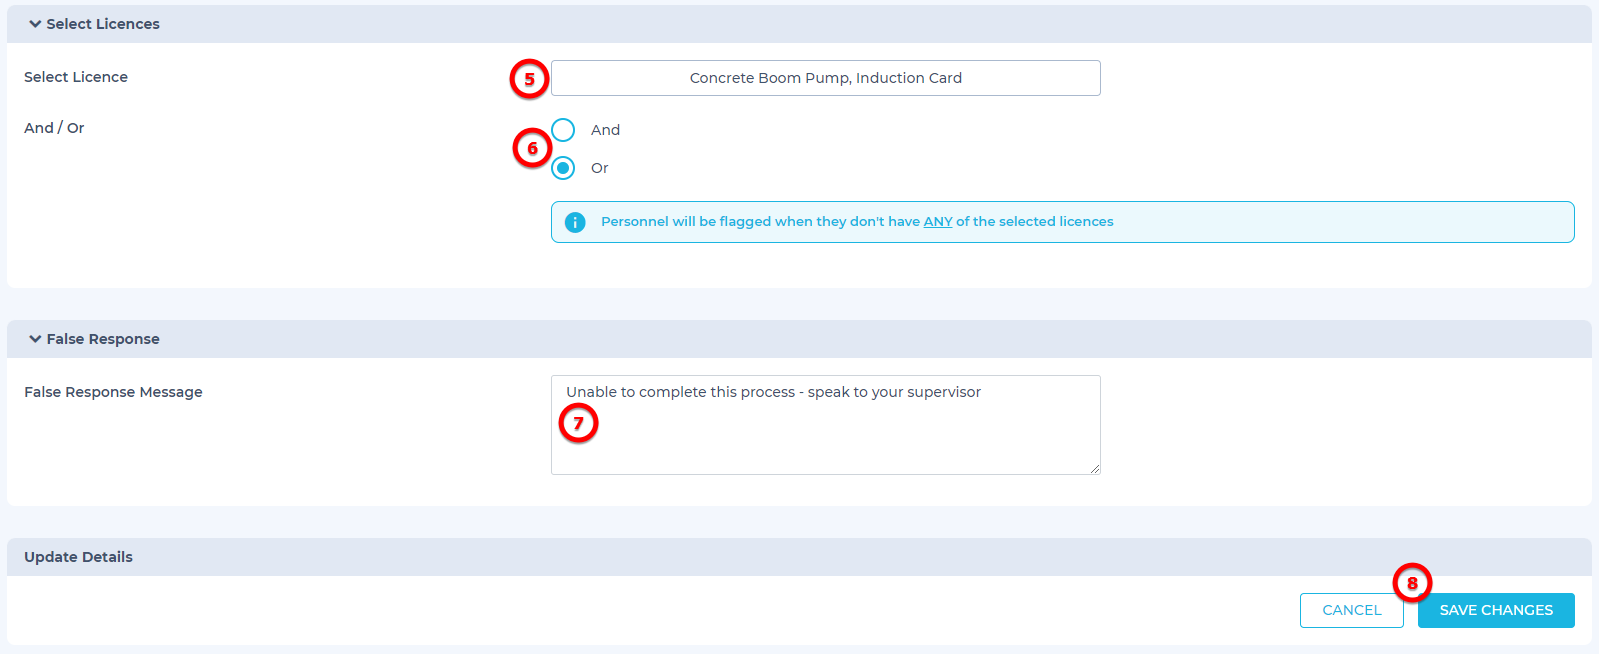Click the Or option label
1599x654 pixels.
(x=599, y=168)
